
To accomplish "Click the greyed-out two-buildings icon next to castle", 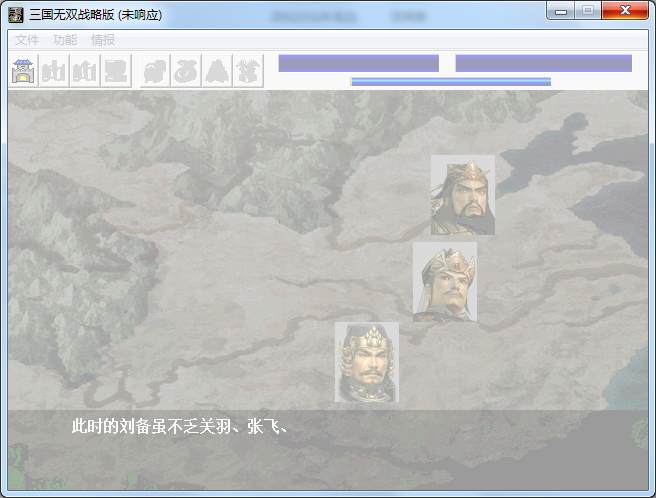I will 54,71.
